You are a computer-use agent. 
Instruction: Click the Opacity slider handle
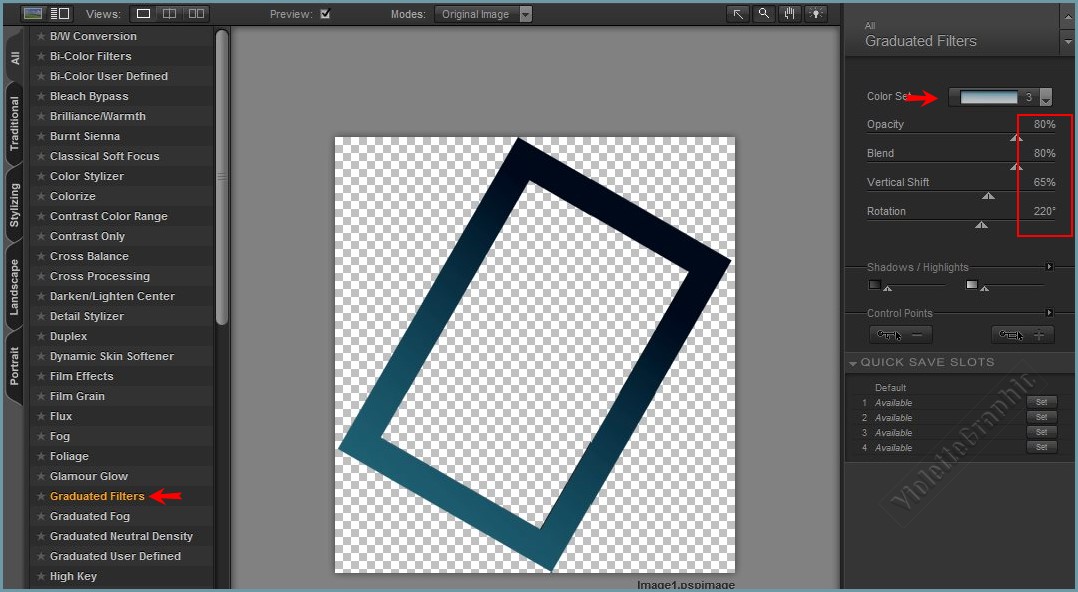tap(1016, 138)
